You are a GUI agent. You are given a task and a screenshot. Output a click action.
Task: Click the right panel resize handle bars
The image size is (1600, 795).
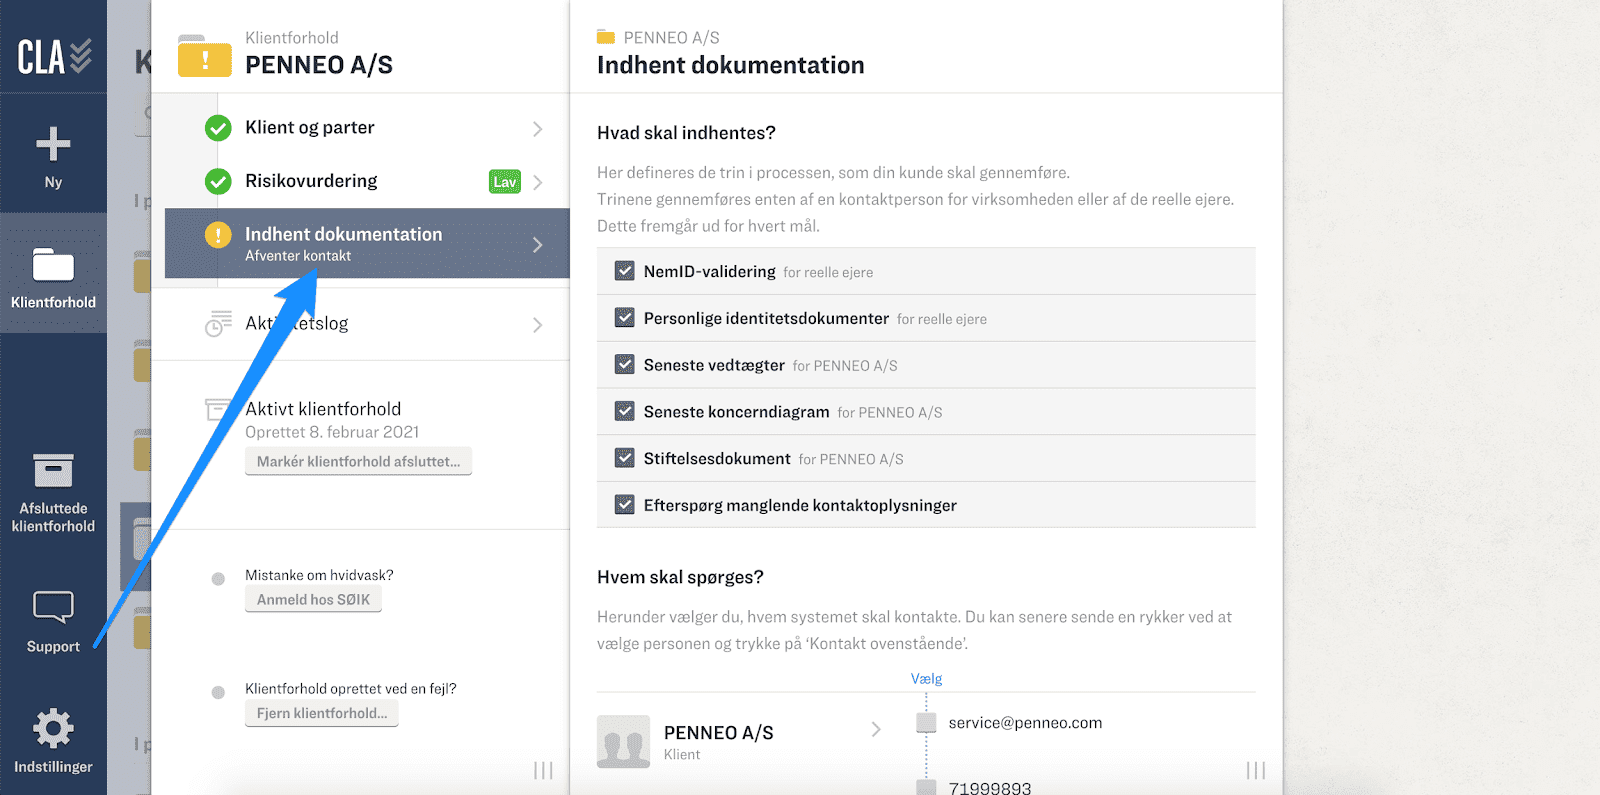click(1256, 770)
